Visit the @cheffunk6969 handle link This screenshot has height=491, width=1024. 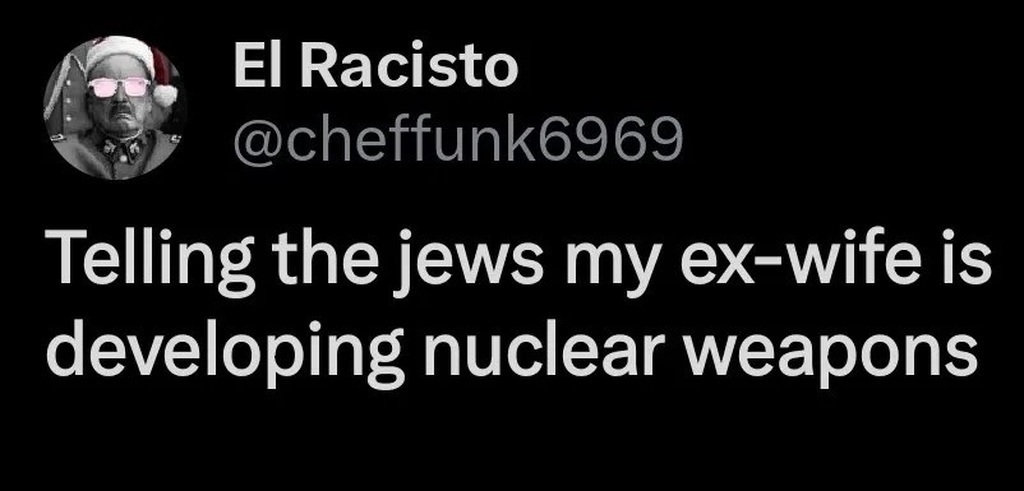click(x=457, y=142)
